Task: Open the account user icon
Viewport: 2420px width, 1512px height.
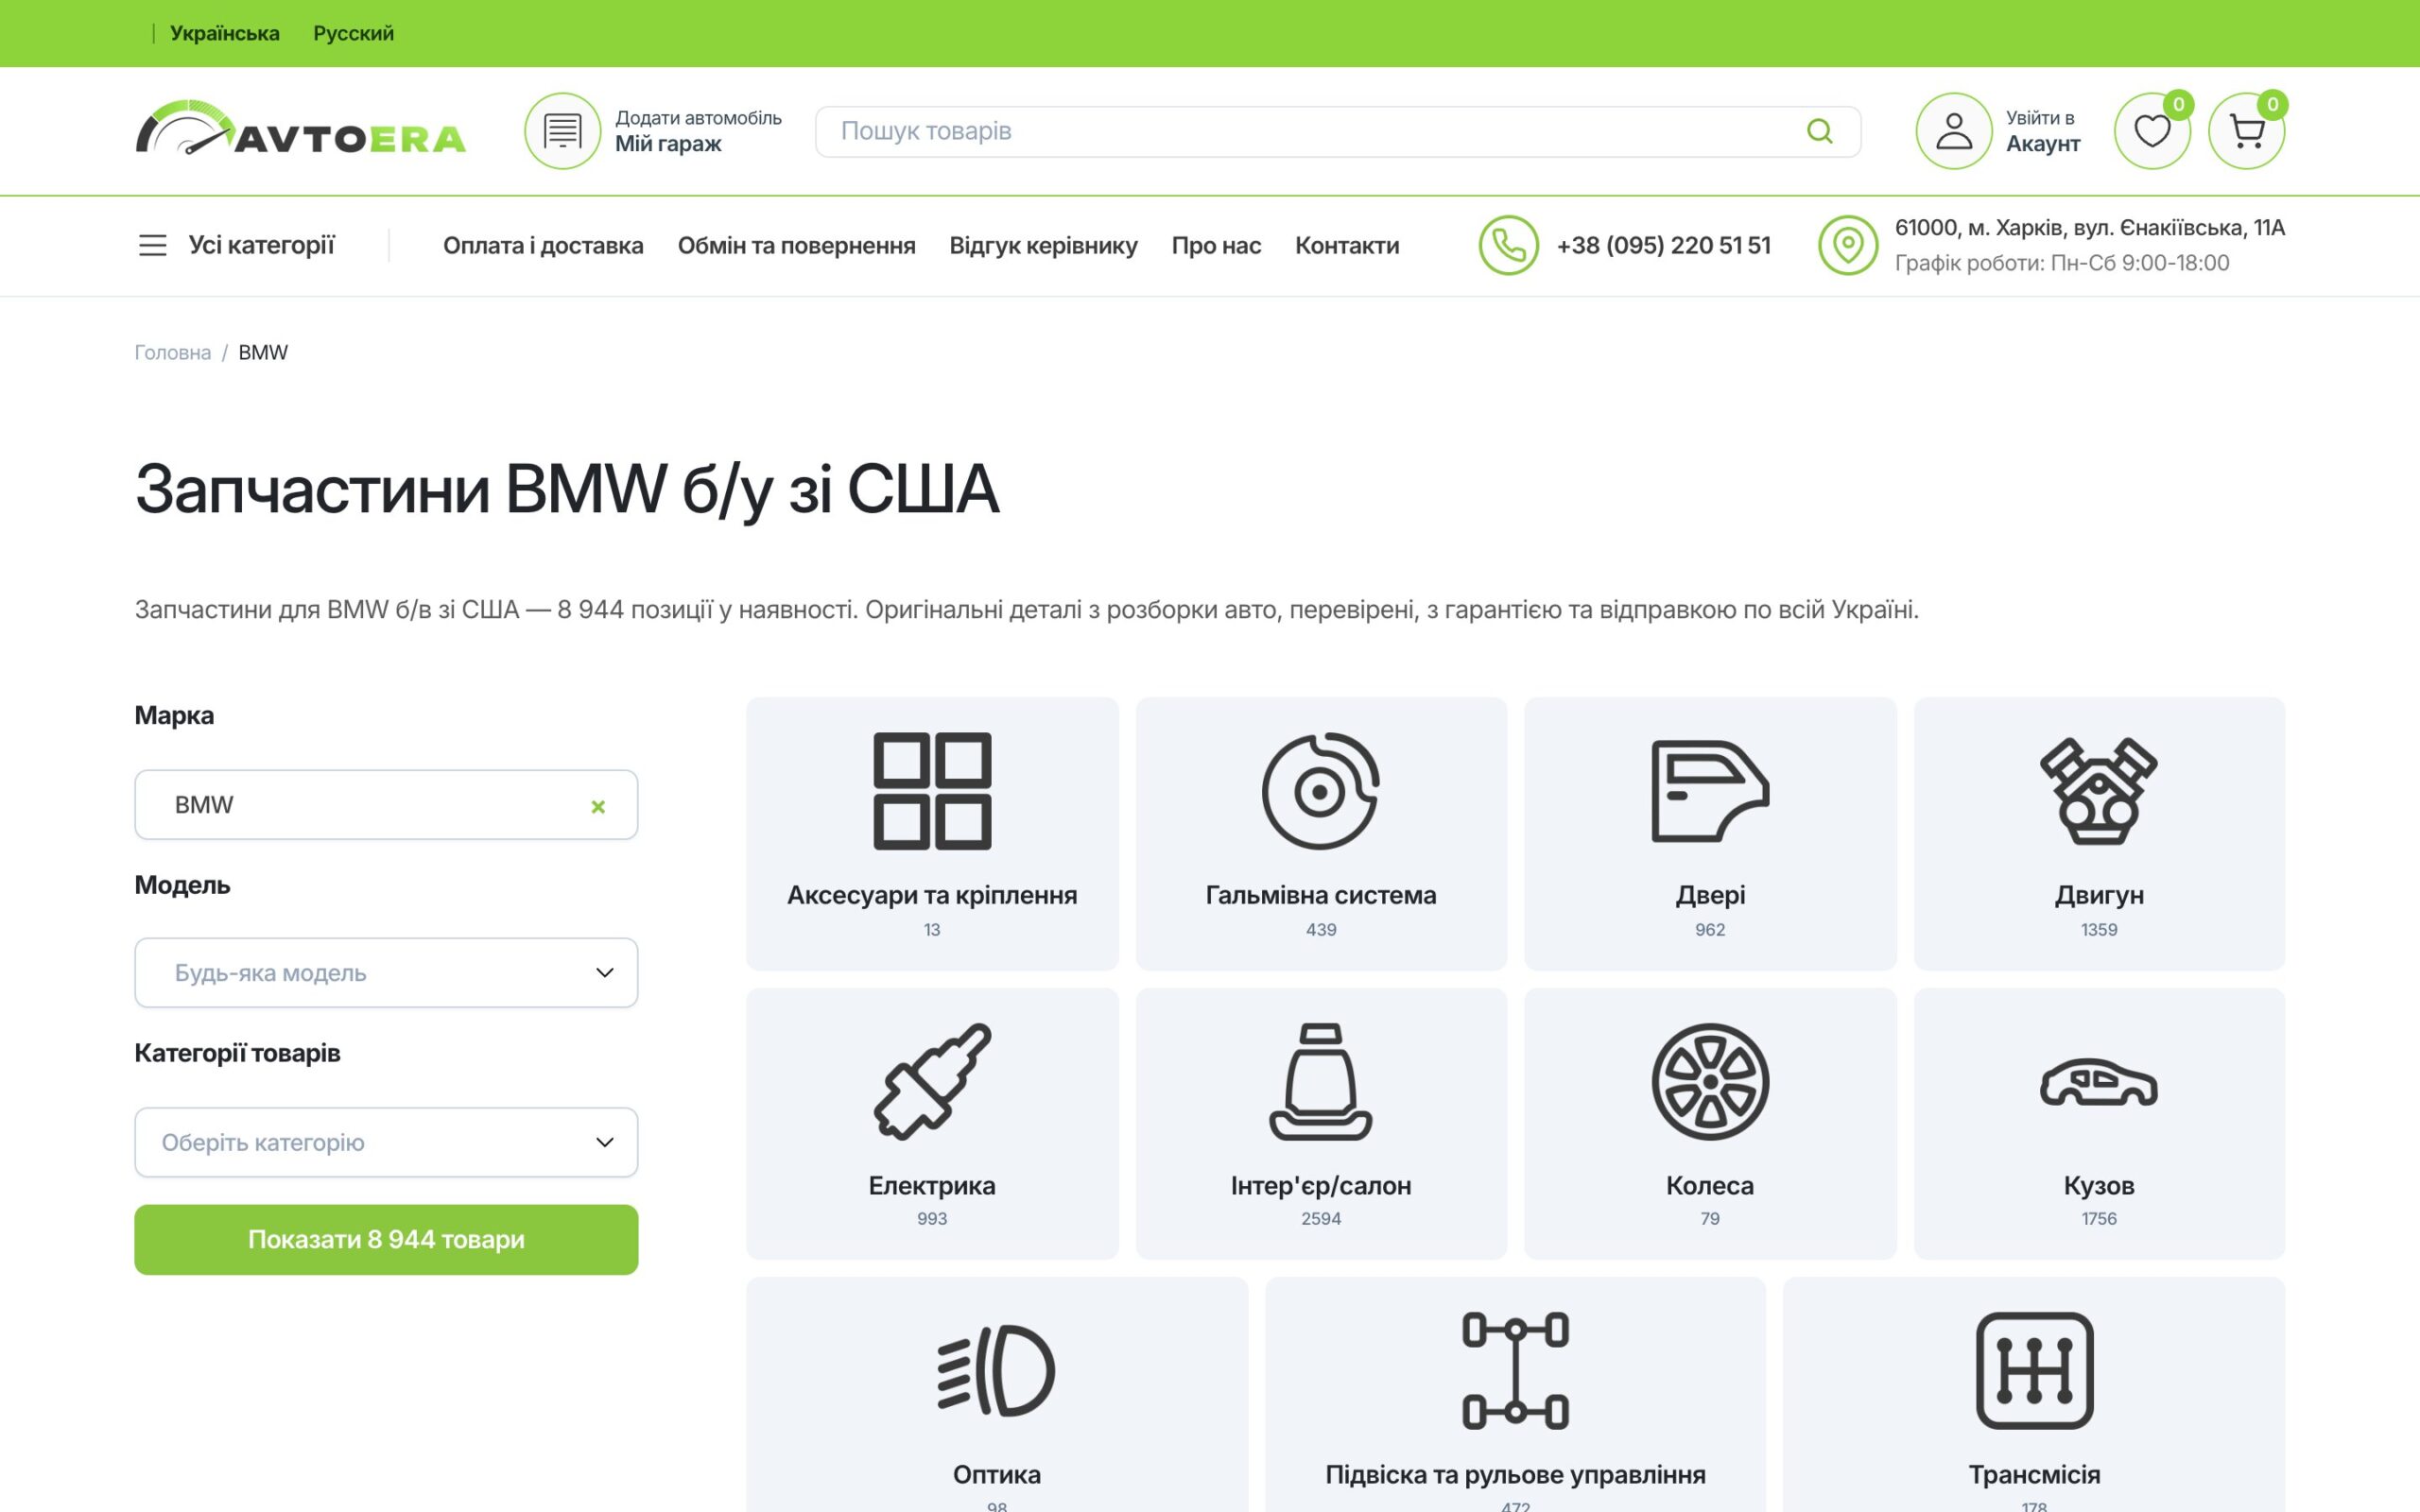Action: pyautogui.click(x=1953, y=131)
